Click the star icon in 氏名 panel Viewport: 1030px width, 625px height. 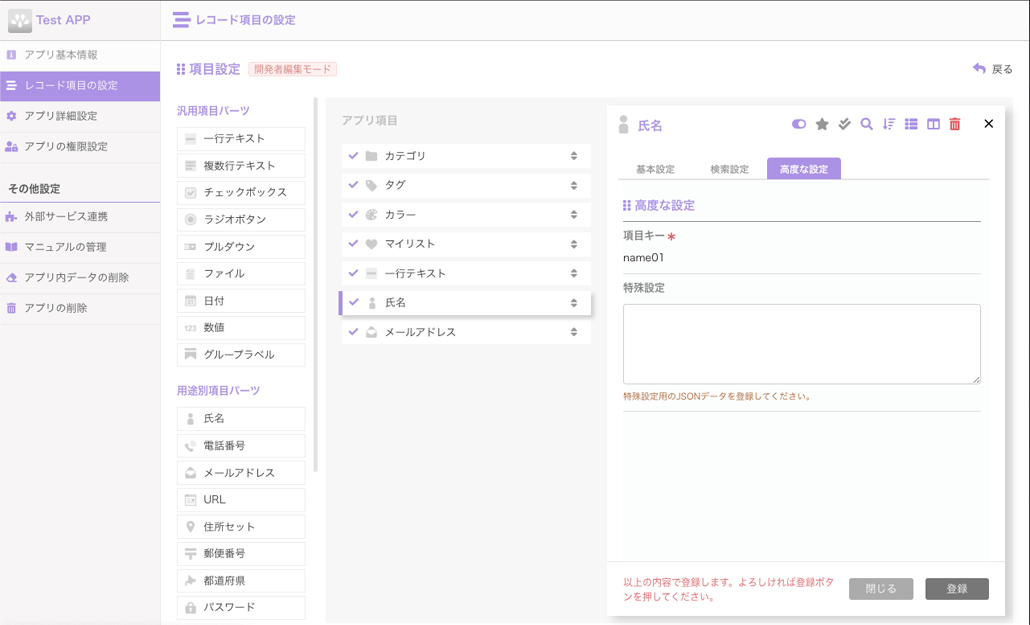pyautogui.click(x=822, y=124)
